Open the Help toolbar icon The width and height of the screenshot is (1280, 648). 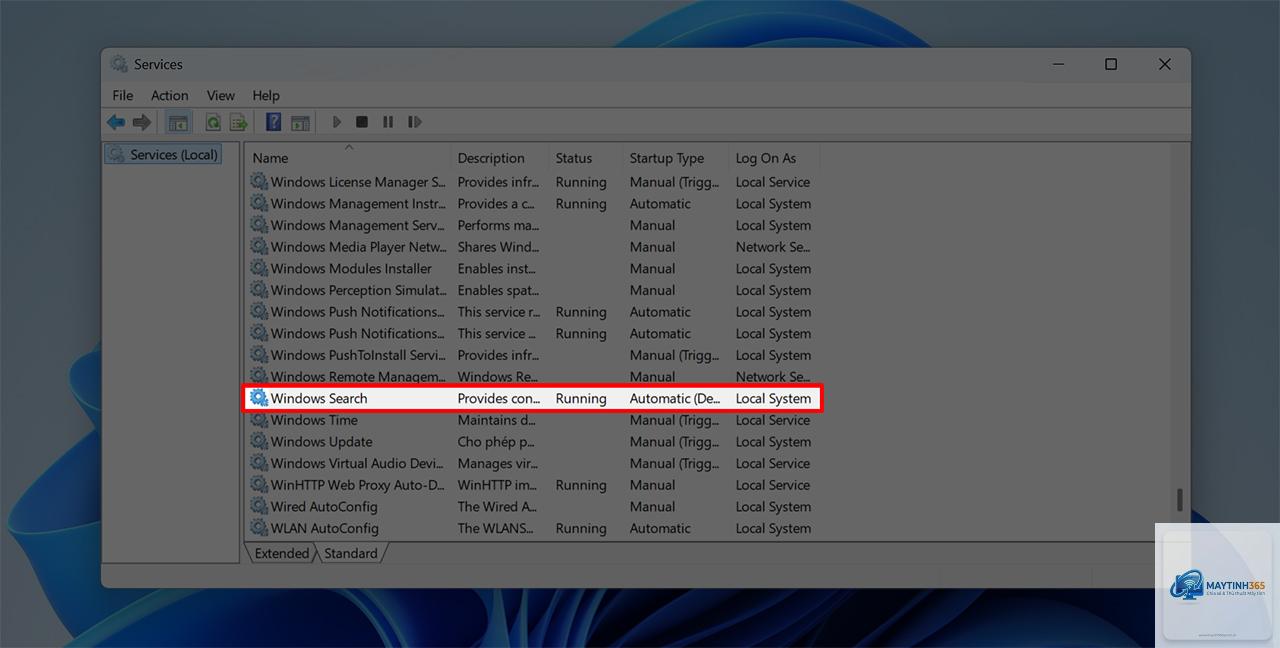(273, 122)
